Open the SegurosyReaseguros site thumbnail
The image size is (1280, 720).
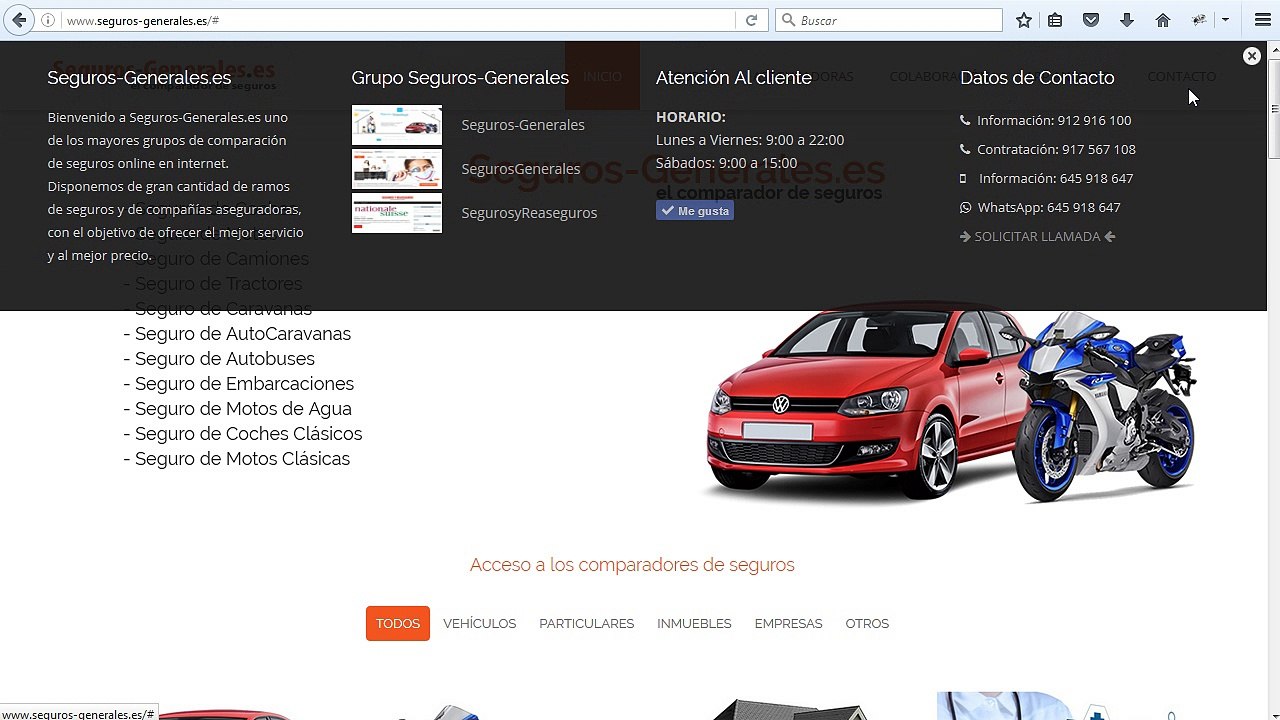coord(397,213)
